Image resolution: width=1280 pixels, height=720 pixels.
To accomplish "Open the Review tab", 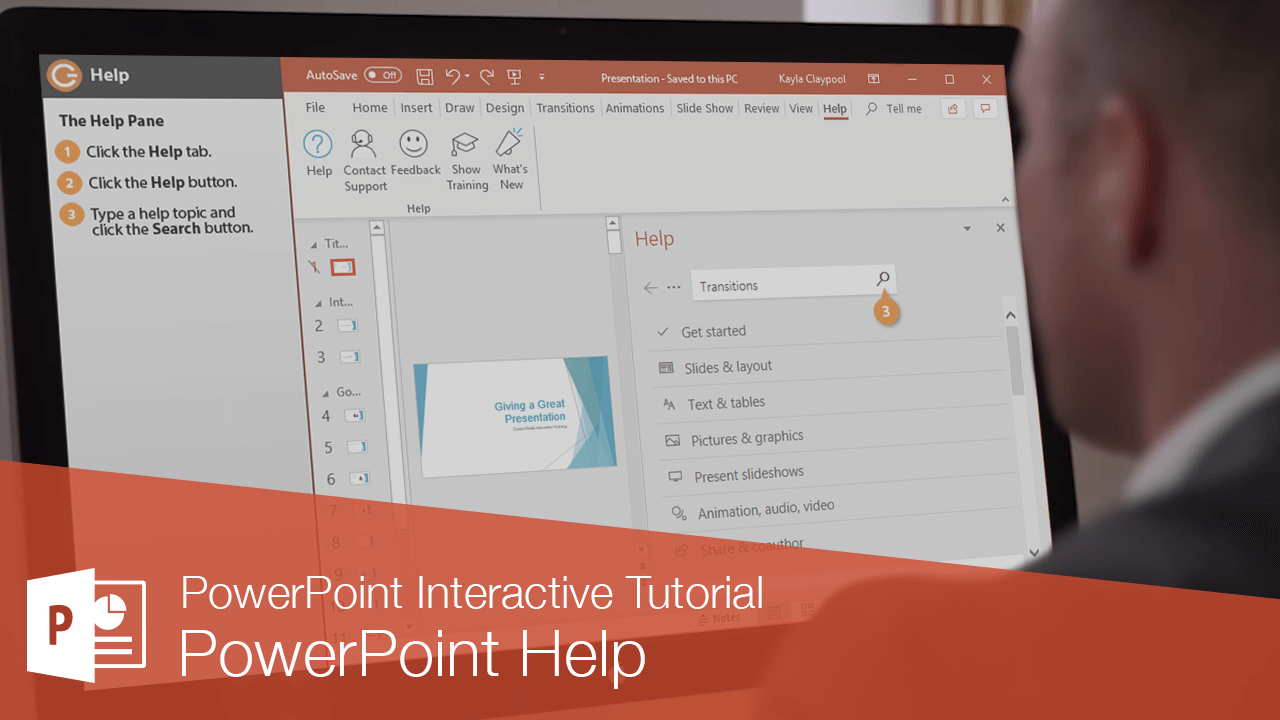I will click(761, 108).
